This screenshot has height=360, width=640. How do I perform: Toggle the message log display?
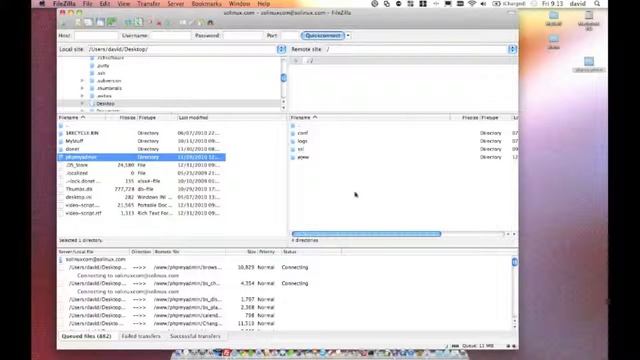point(77,22)
